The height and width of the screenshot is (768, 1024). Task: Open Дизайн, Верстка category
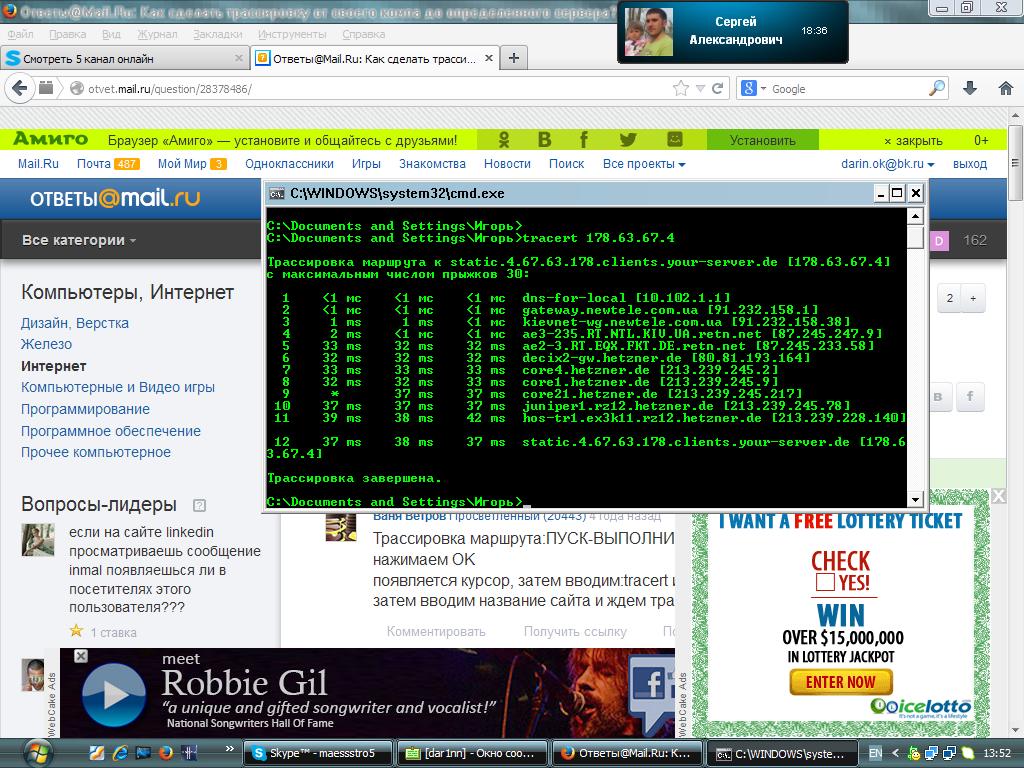click(x=74, y=323)
